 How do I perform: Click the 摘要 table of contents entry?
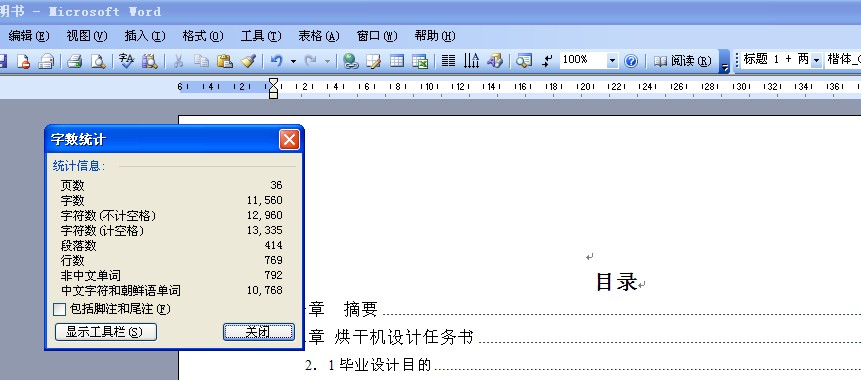(x=361, y=309)
